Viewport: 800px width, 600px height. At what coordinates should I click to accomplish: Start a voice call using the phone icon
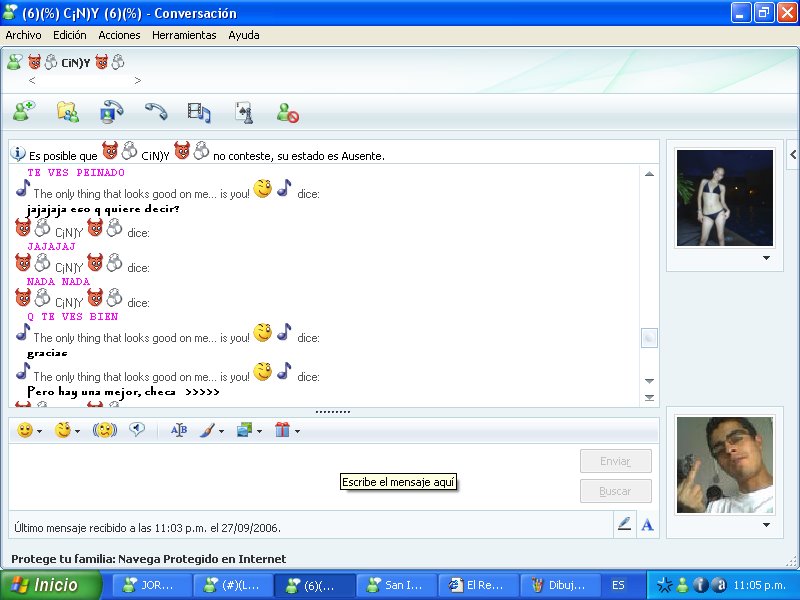pos(156,111)
